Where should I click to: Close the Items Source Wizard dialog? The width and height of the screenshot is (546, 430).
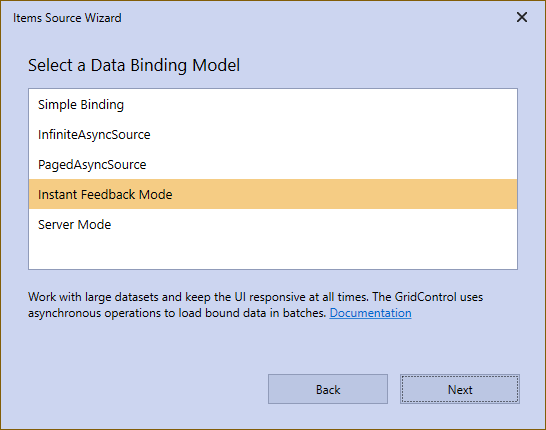pyautogui.click(x=522, y=17)
